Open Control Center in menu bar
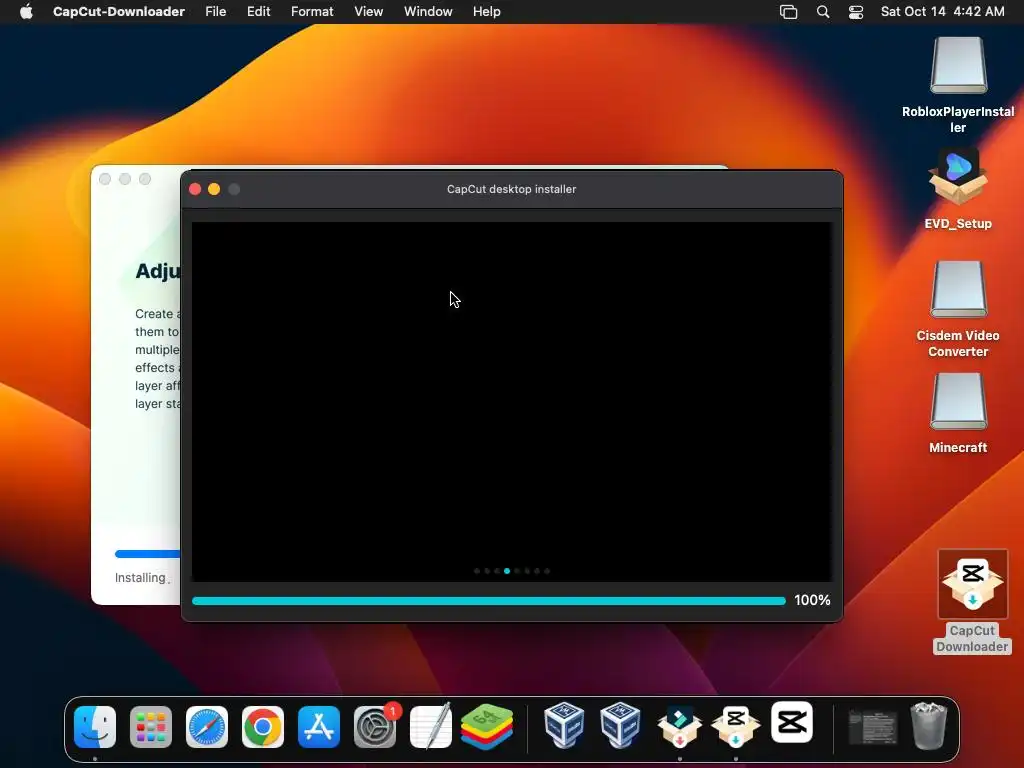Viewport: 1024px width, 768px height. 856,12
